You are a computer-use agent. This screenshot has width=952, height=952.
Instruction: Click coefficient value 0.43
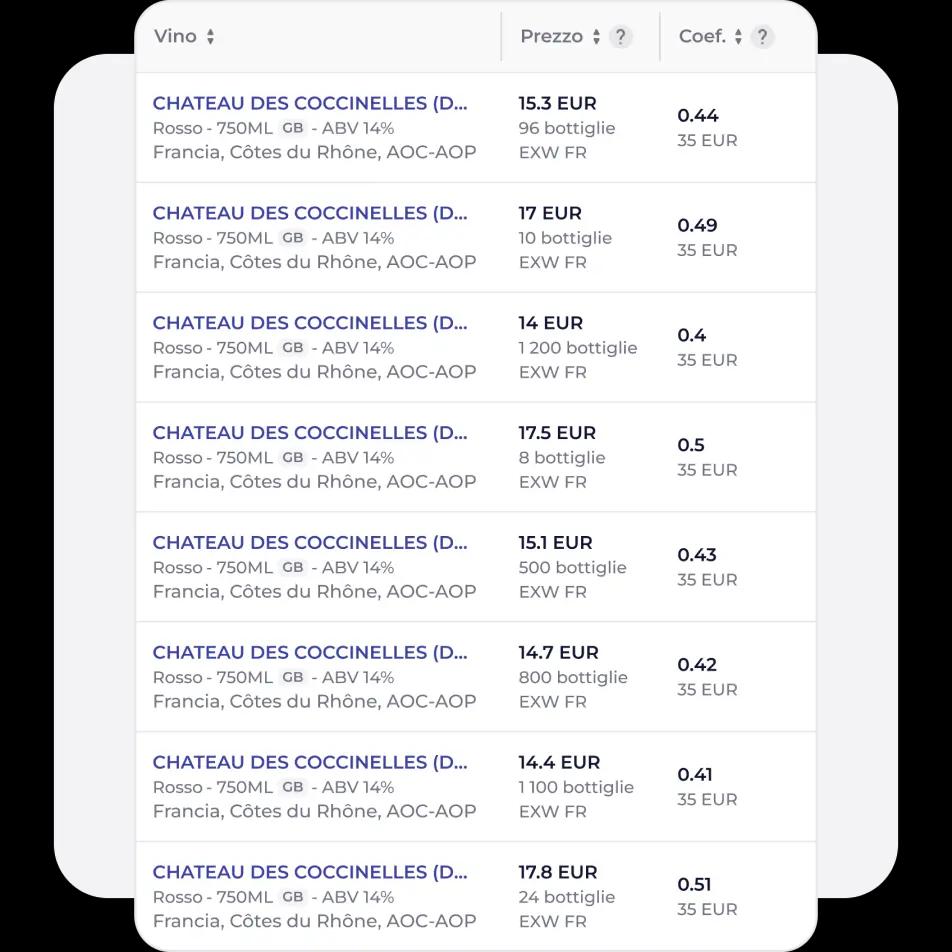click(697, 555)
